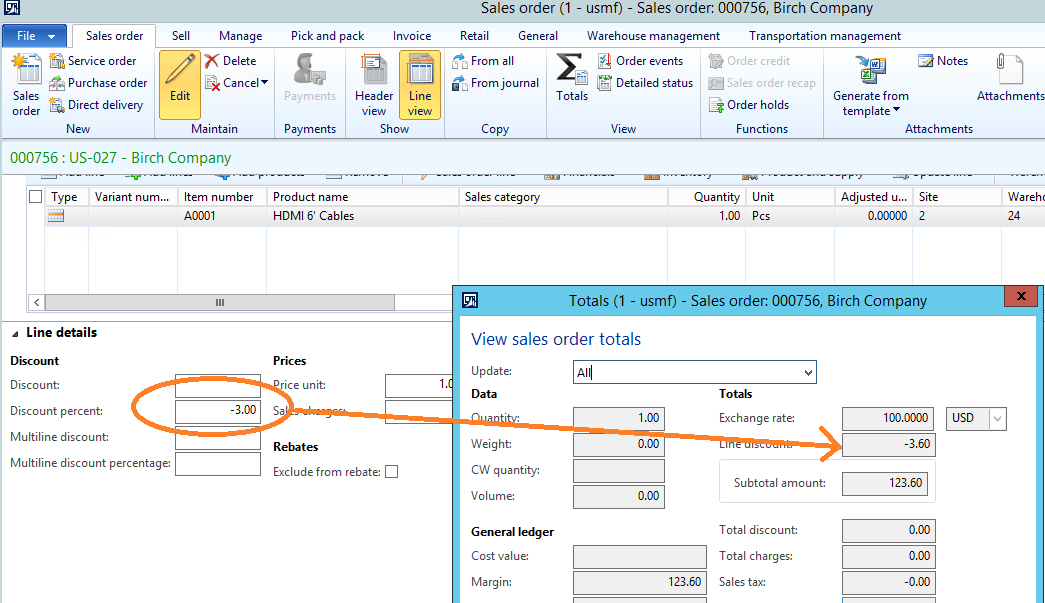Expand the Cancel dropdown
1045x603 pixels.
point(265,83)
